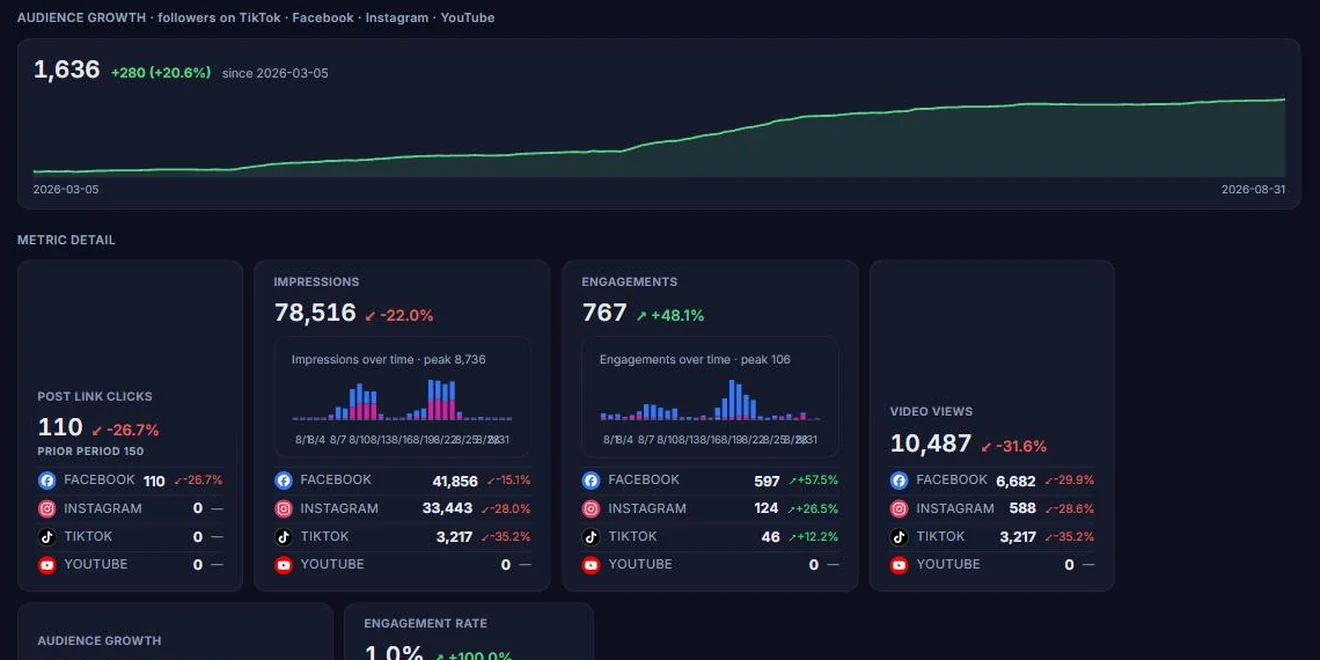The width and height of the screenshot is (1320, 660).
Task: Click Facebook engagements value 597
Action: tap(767, 481)
